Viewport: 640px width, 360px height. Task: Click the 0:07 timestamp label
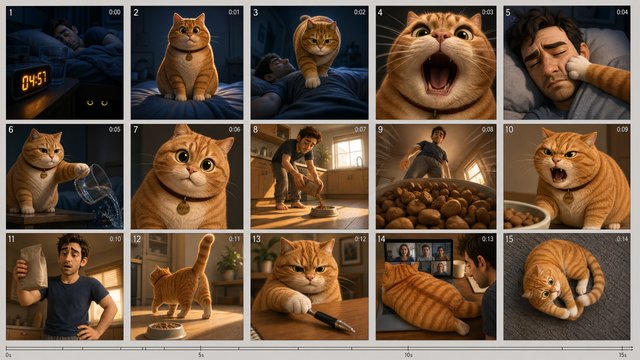(x=360, y=129)
